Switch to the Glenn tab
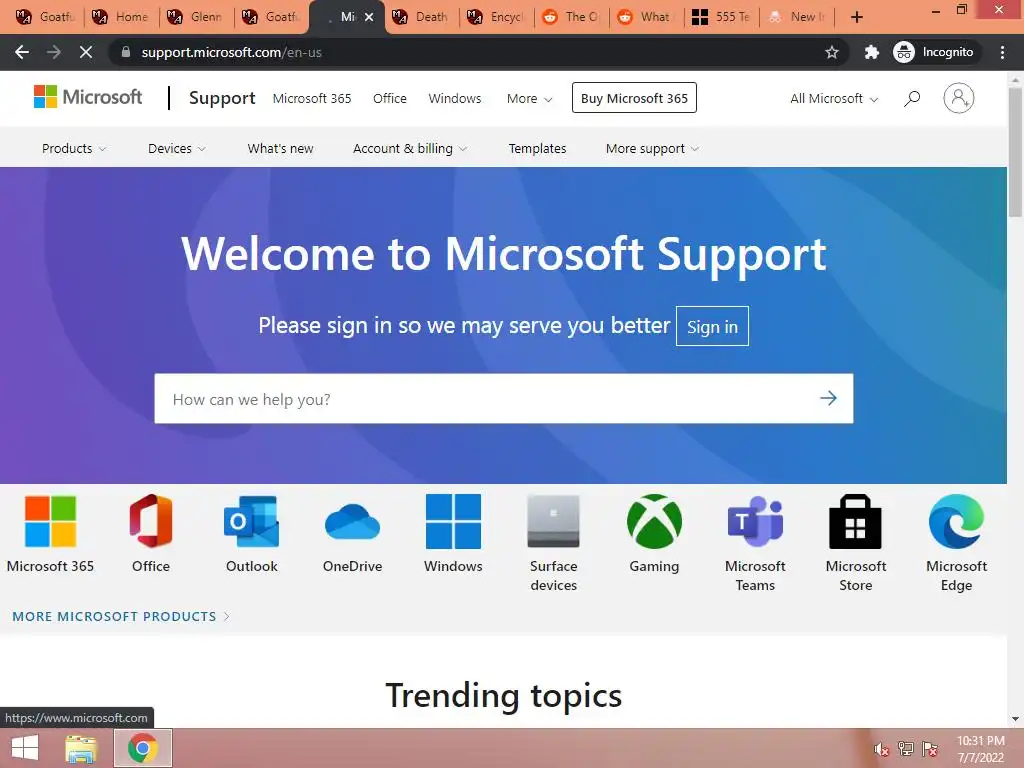The image size is (1024, 768). (197, 17)
